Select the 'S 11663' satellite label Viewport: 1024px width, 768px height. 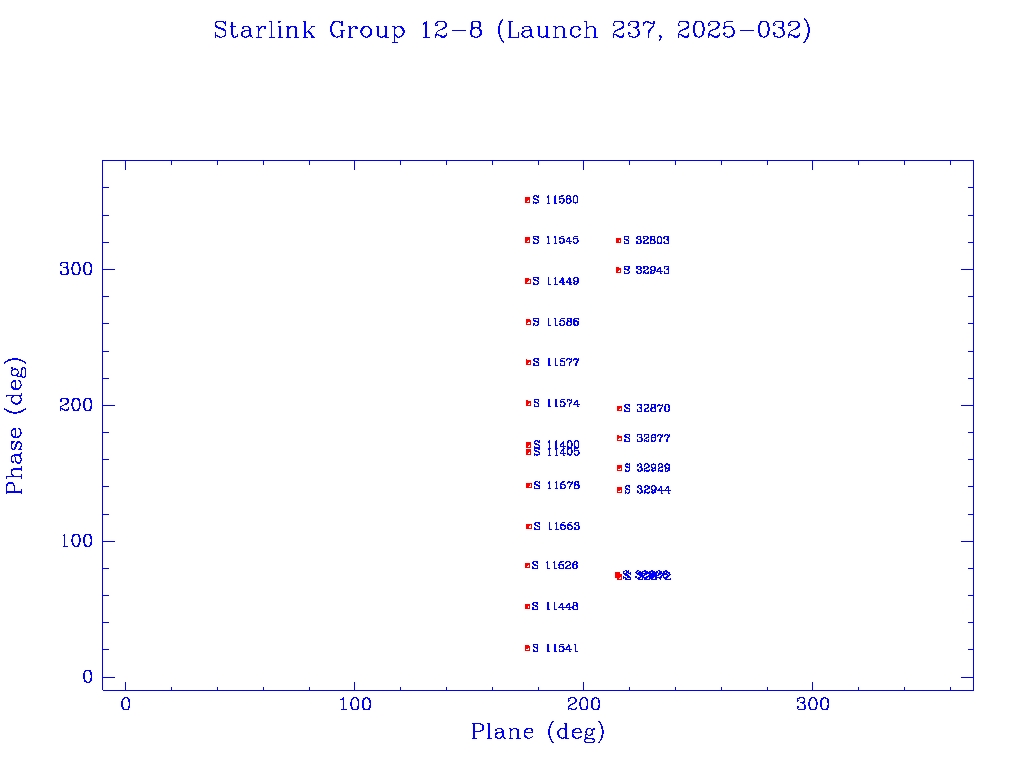[556, 526]
